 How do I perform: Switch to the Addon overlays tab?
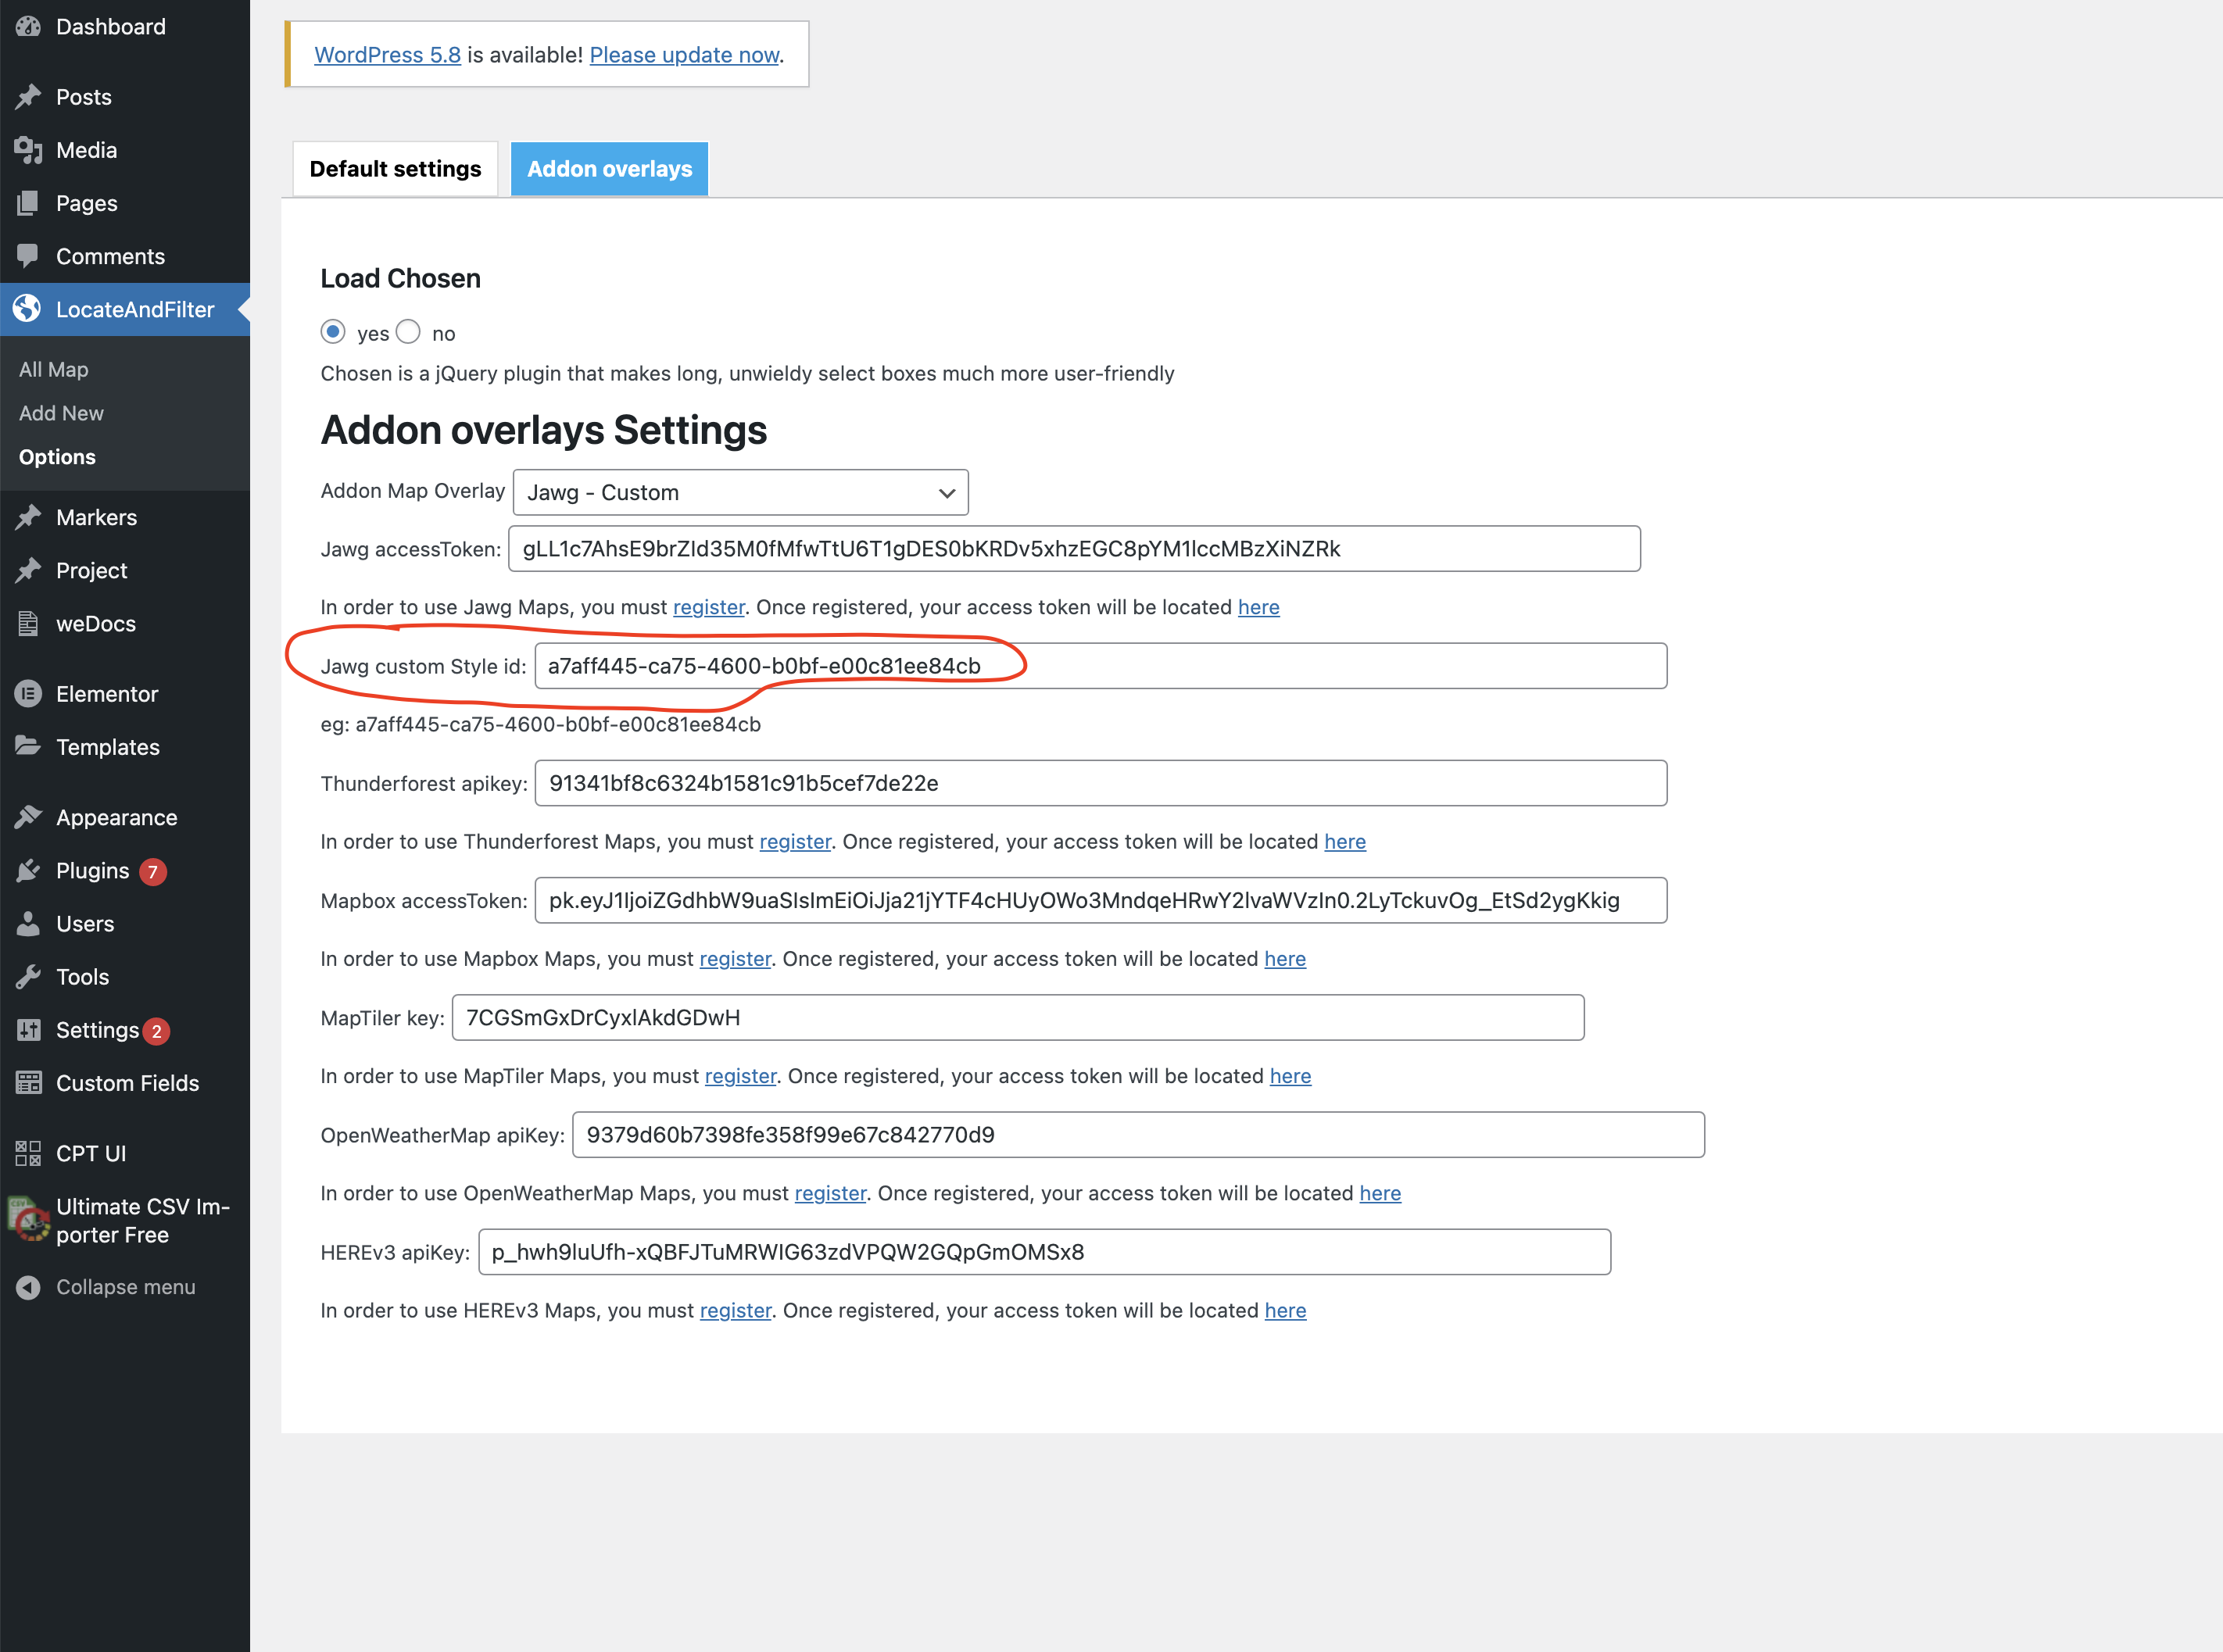(609, 169)
